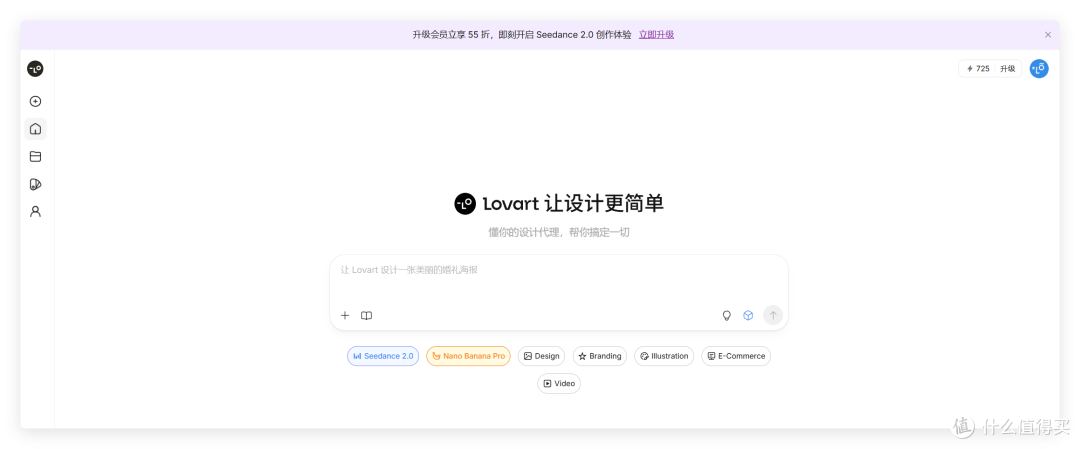Open the book library icon in prompt box
This screenshot has width=1080, height=449.
(366, 315)
